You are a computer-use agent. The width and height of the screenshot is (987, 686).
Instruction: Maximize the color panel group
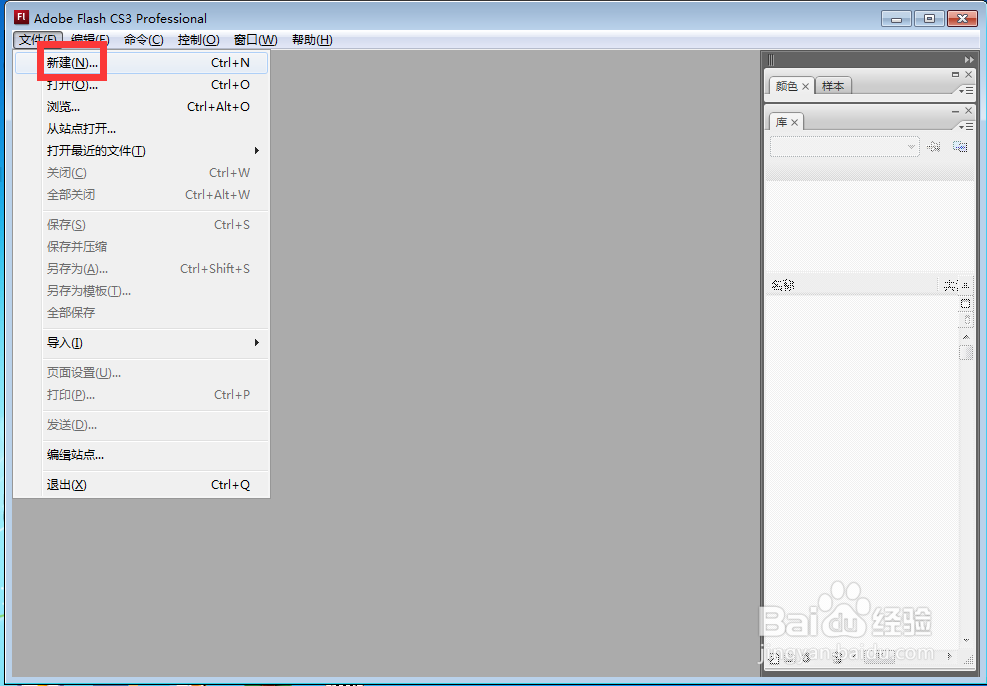(956, 74)
